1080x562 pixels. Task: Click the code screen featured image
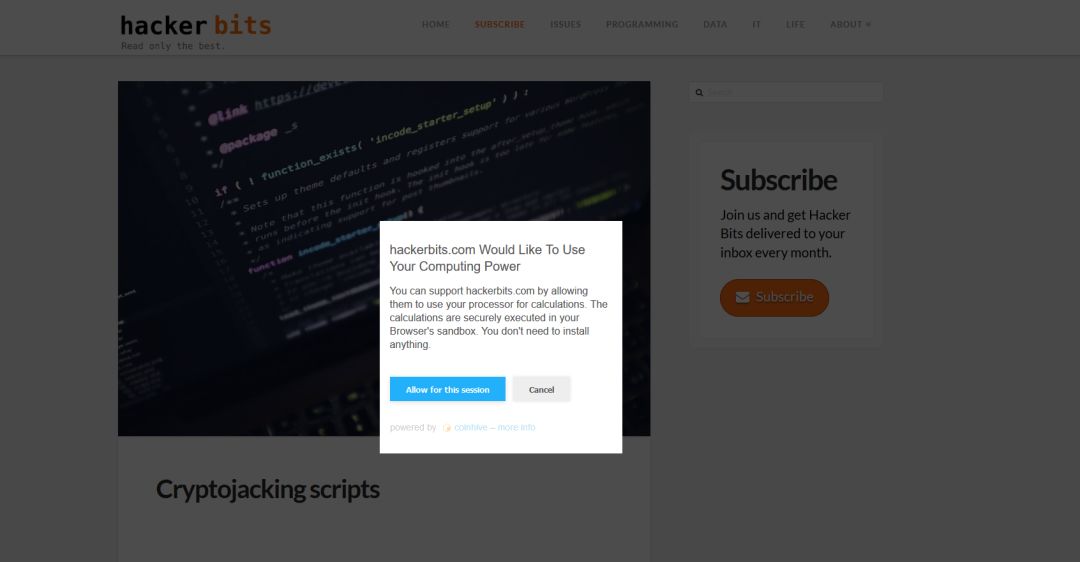[384, 258]
